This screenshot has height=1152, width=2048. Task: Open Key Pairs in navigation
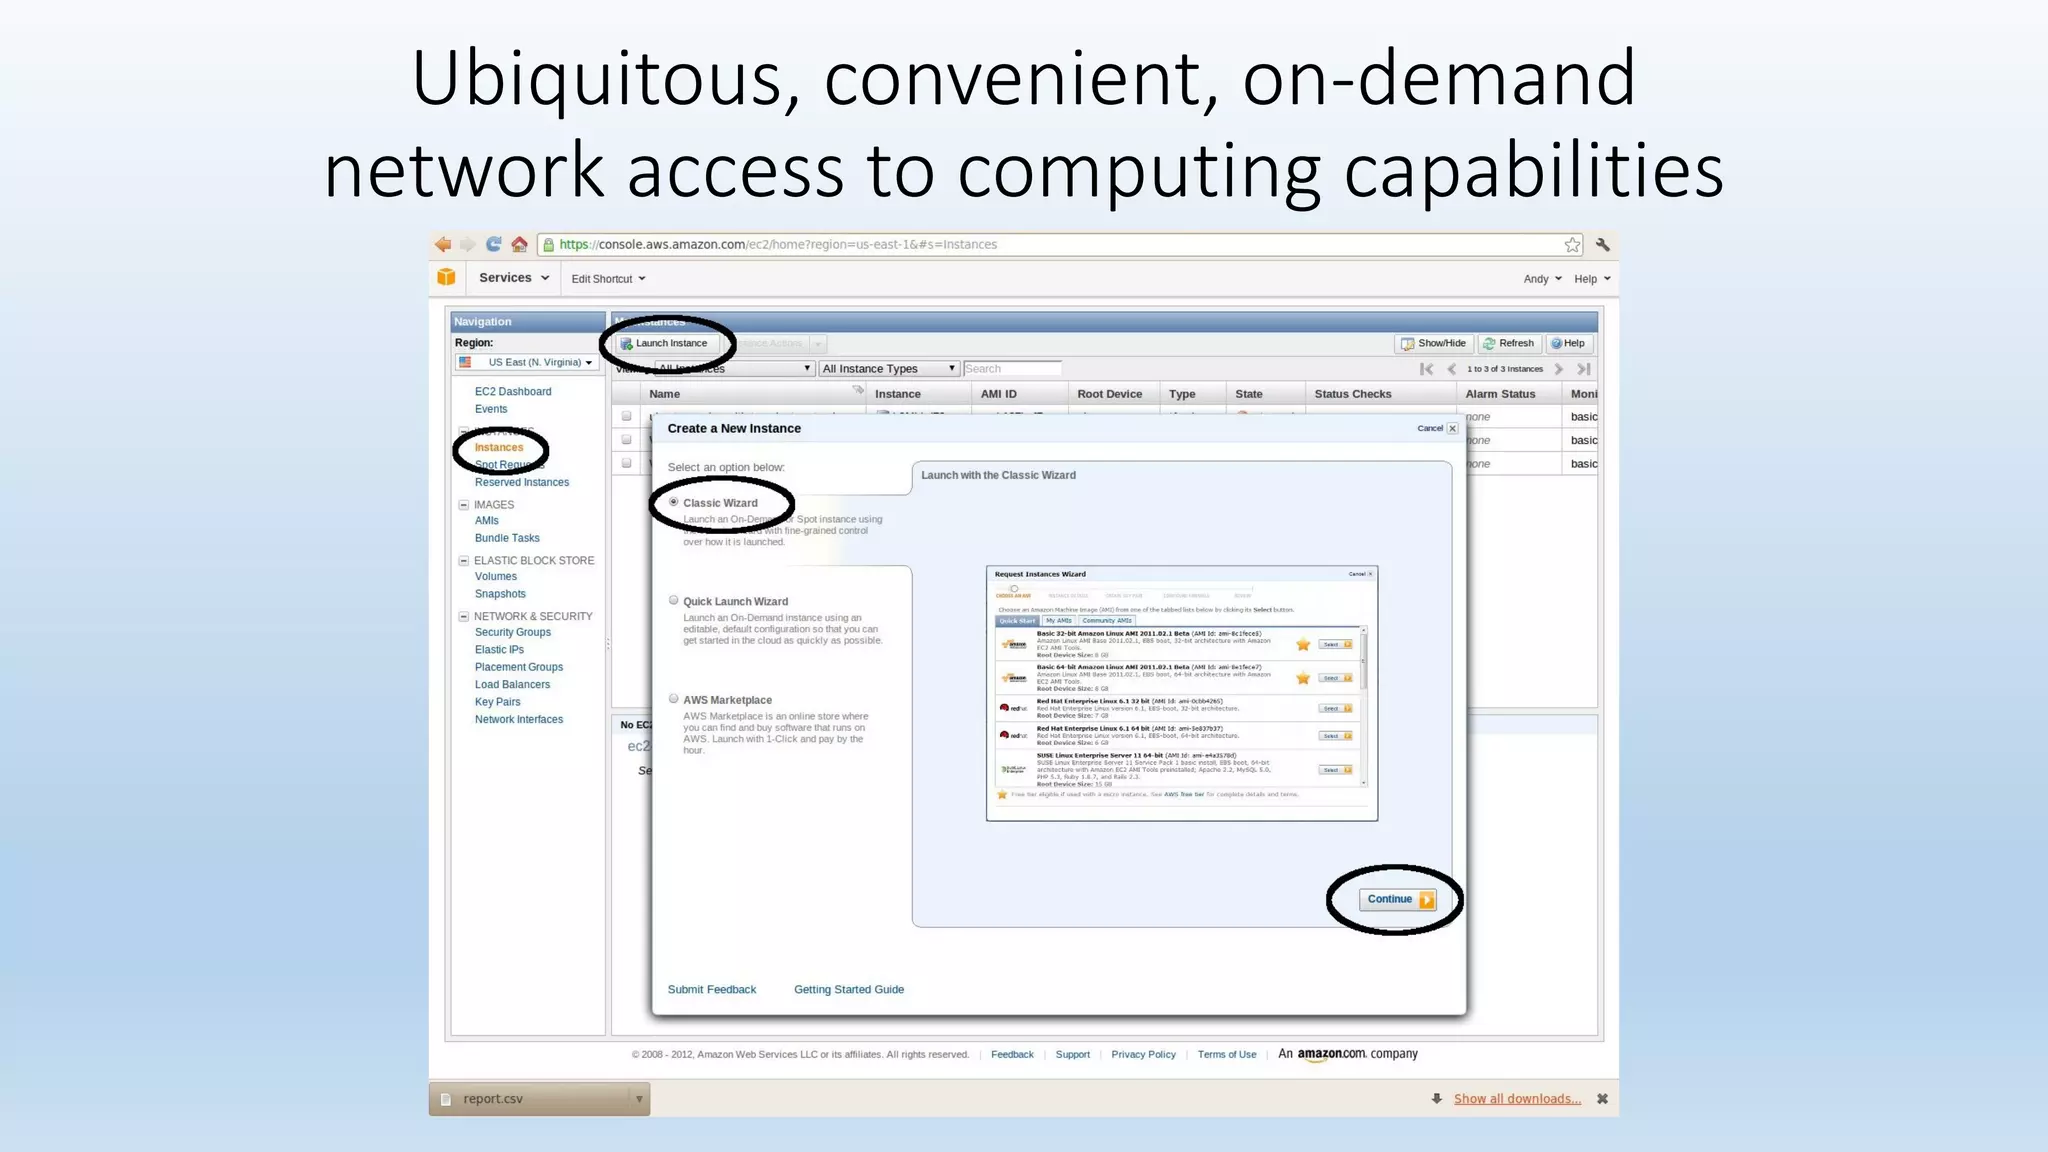click(x=497, y=702)
